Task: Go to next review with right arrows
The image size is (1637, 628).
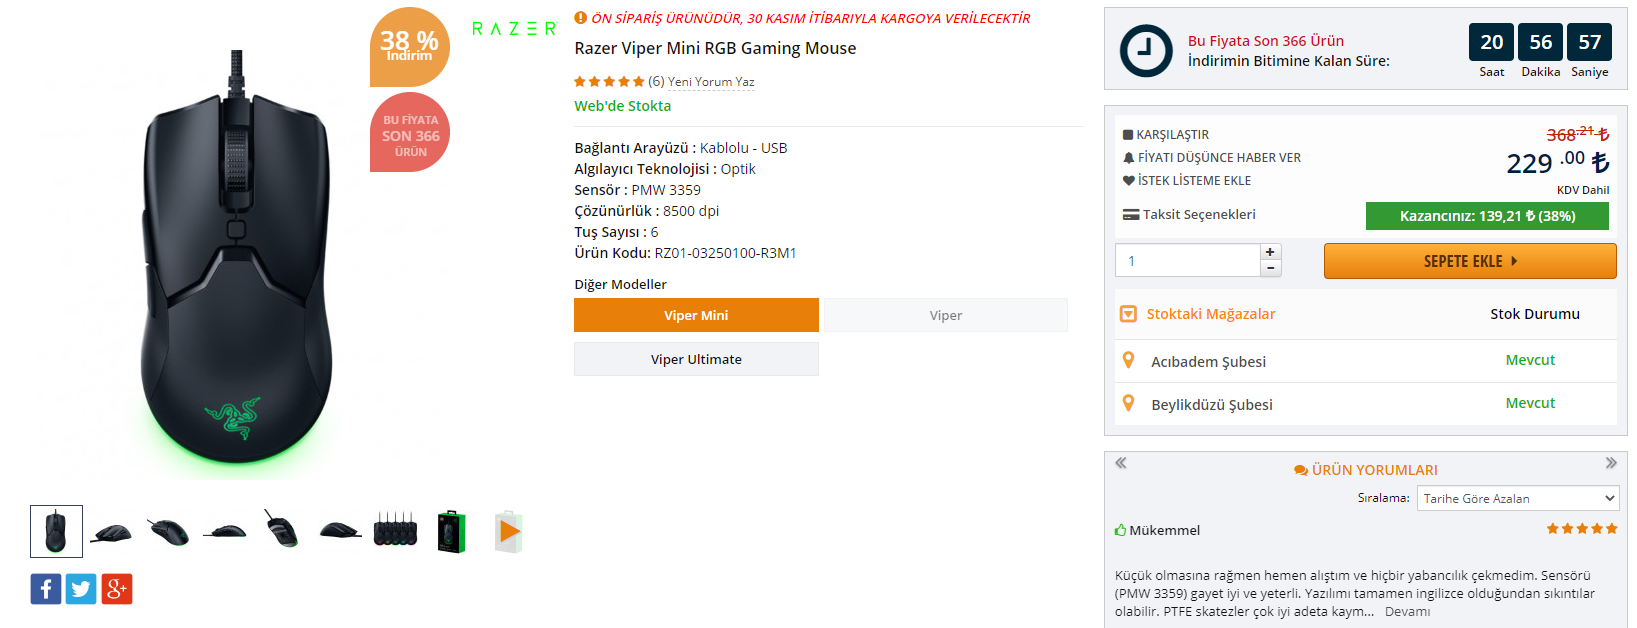Action: [1611, 463]
